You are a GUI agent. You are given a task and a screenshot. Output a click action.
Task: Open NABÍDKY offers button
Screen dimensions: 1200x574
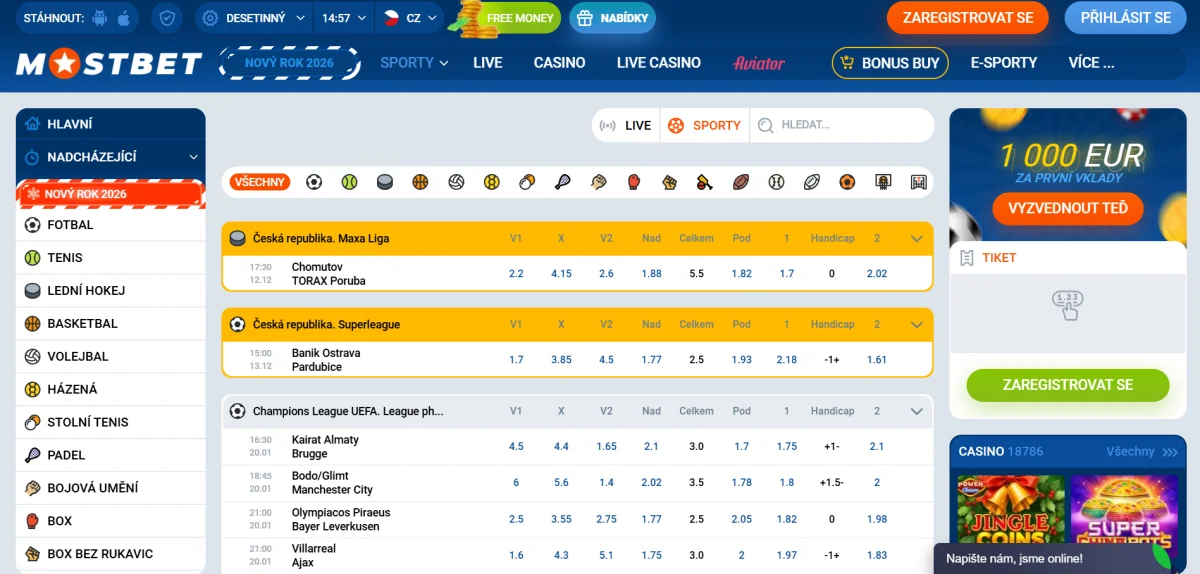613,18
